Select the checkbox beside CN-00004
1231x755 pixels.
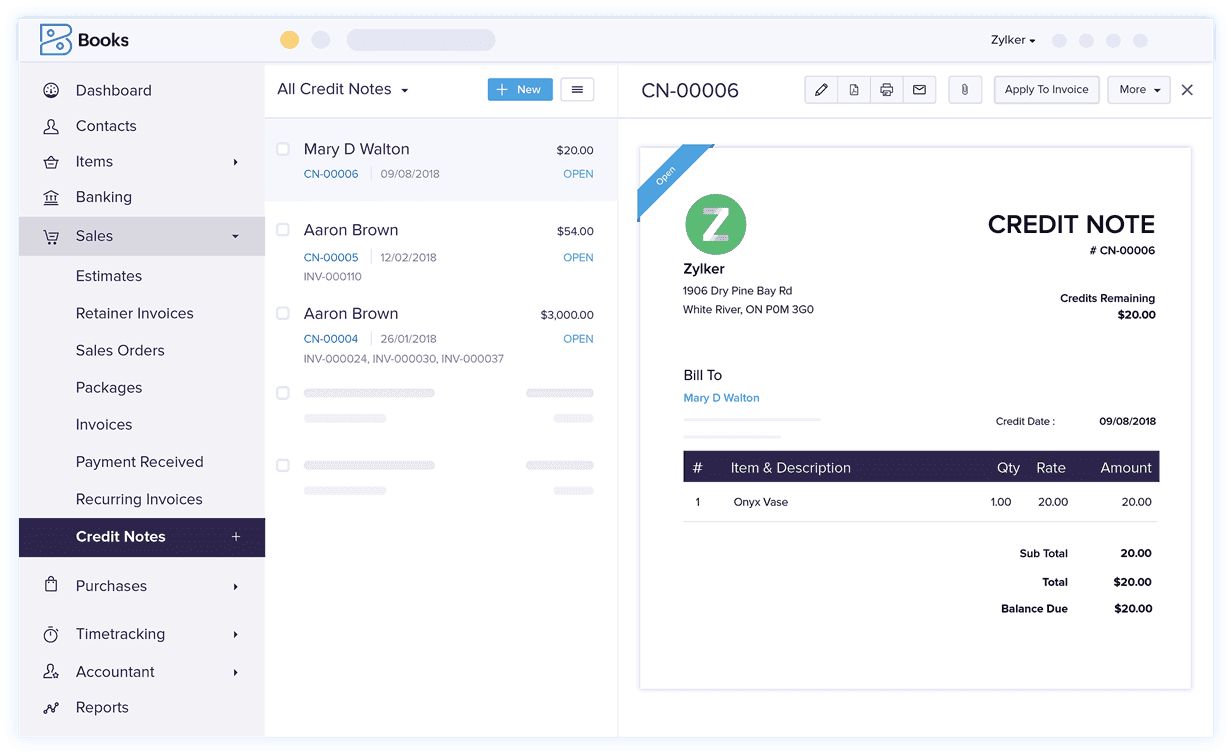pos(283,312)
